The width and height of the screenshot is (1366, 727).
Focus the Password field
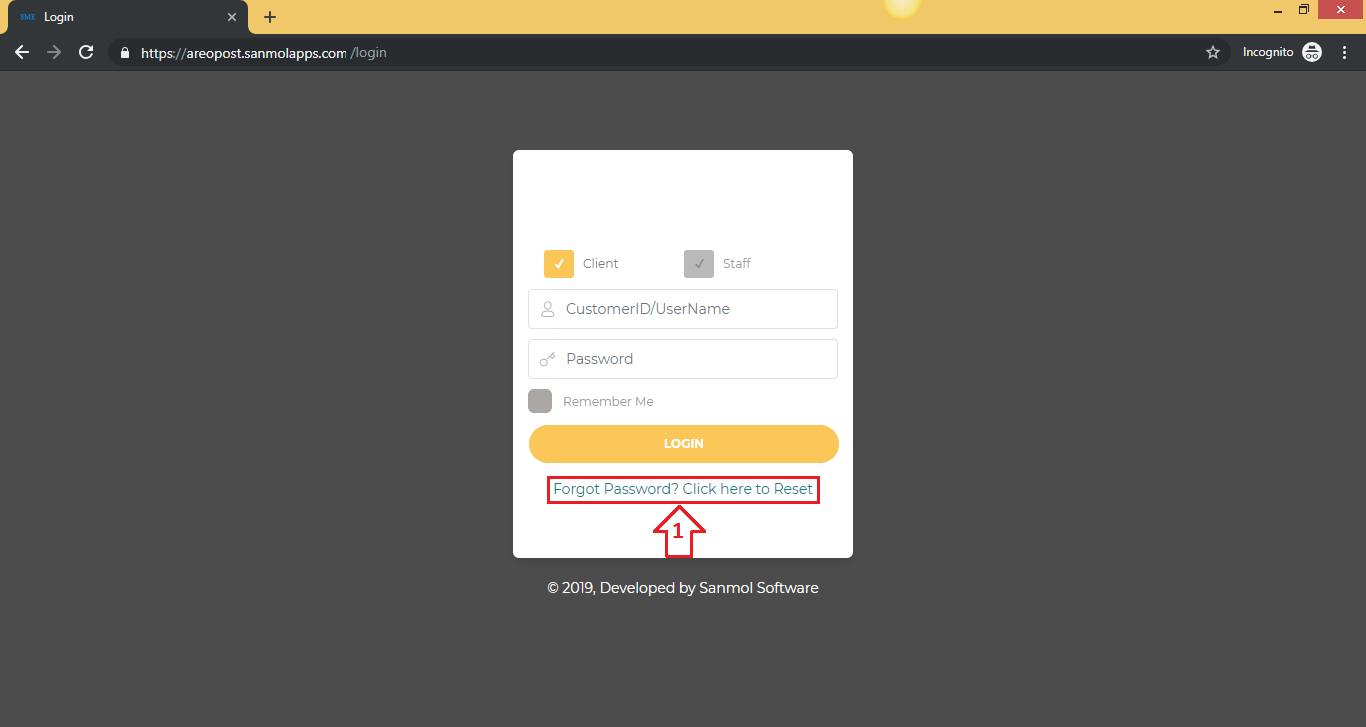683,359
